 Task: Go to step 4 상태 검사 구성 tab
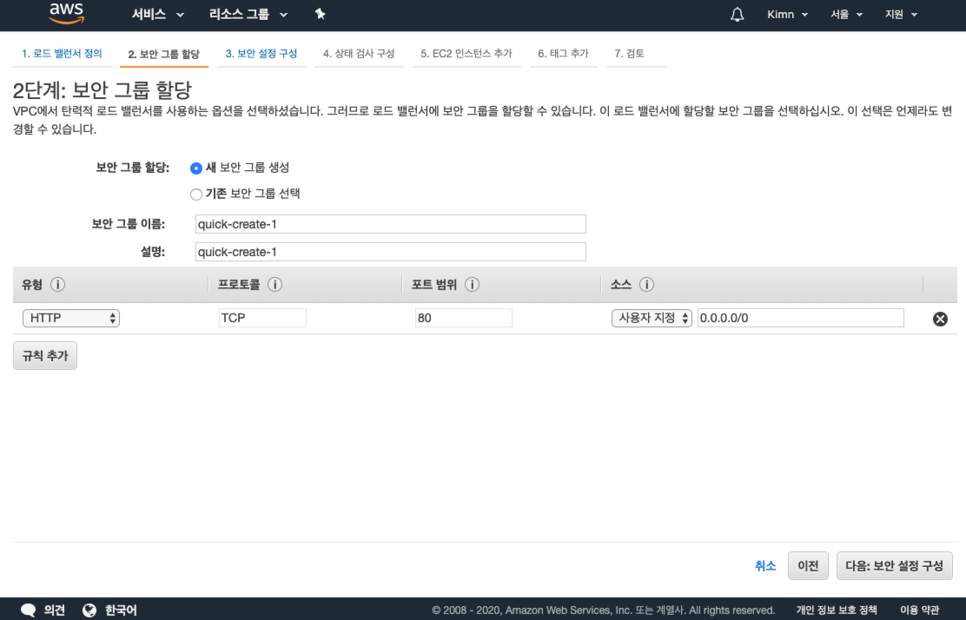(x=359, y=54)
